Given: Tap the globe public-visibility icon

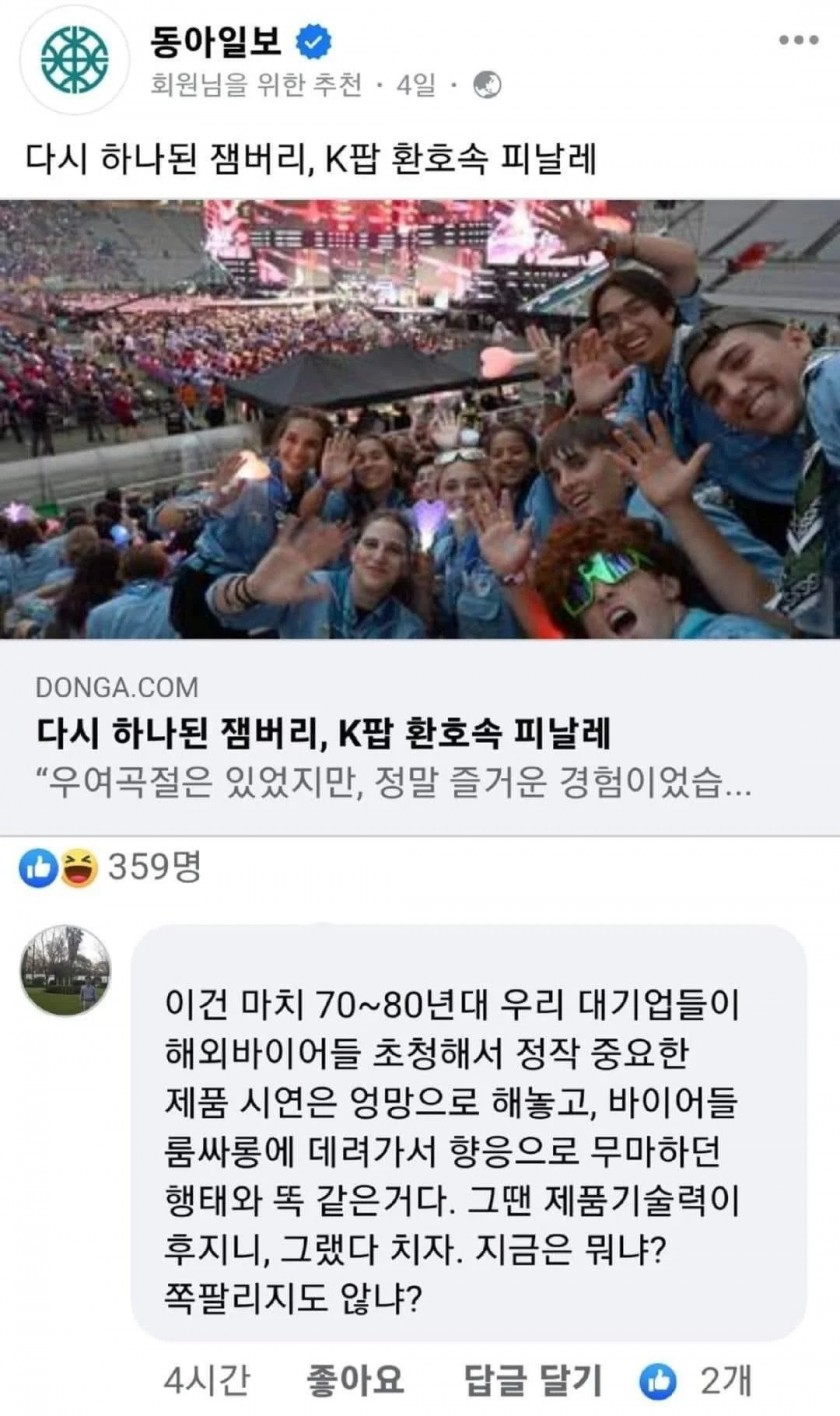Looking at the screenshot, I should coord(487,86).
